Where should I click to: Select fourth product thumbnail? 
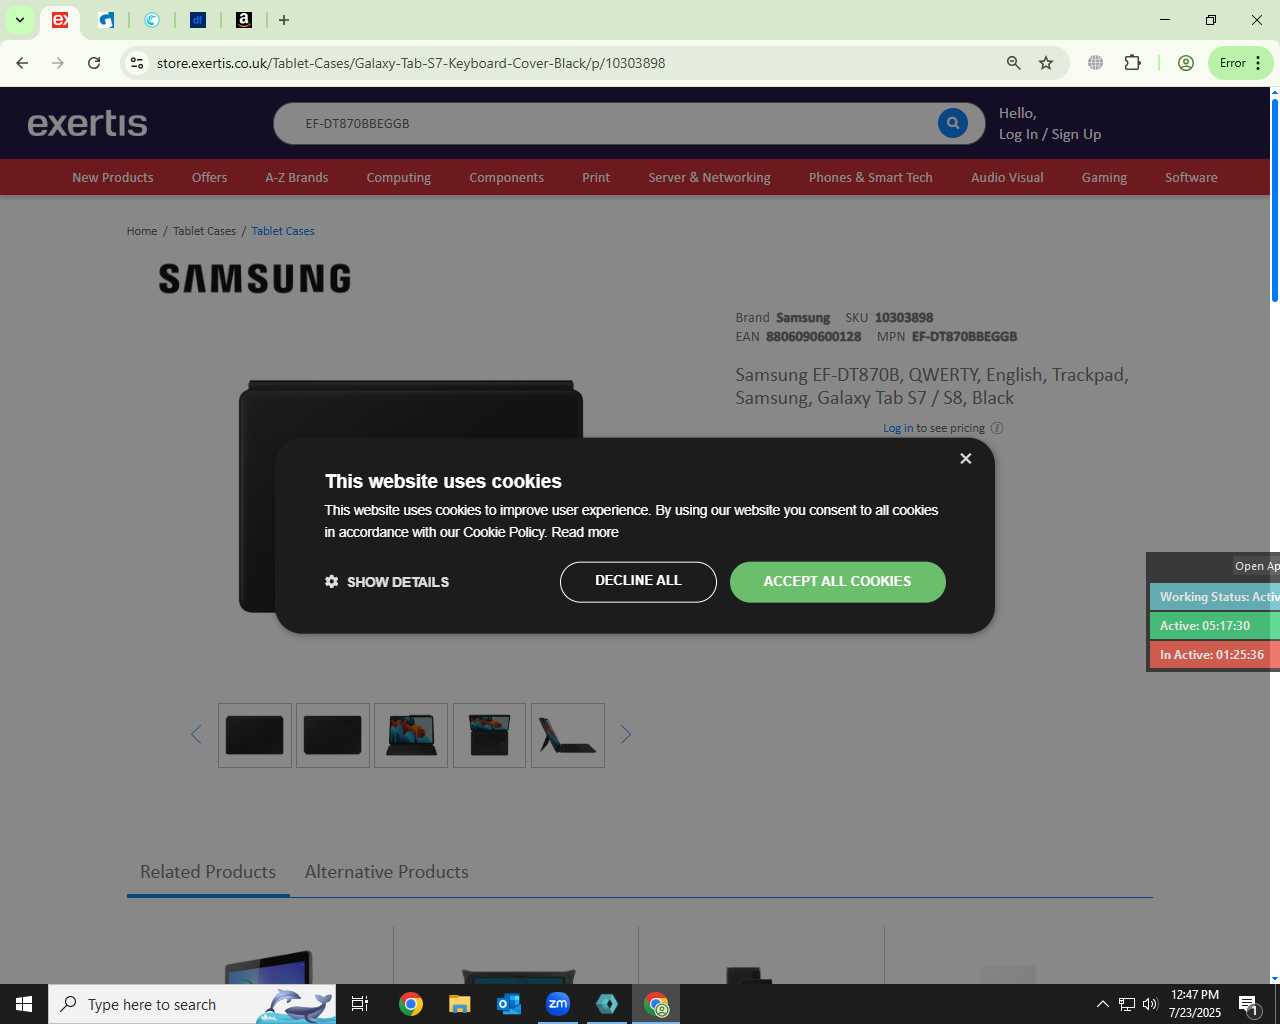pos(489,735)
